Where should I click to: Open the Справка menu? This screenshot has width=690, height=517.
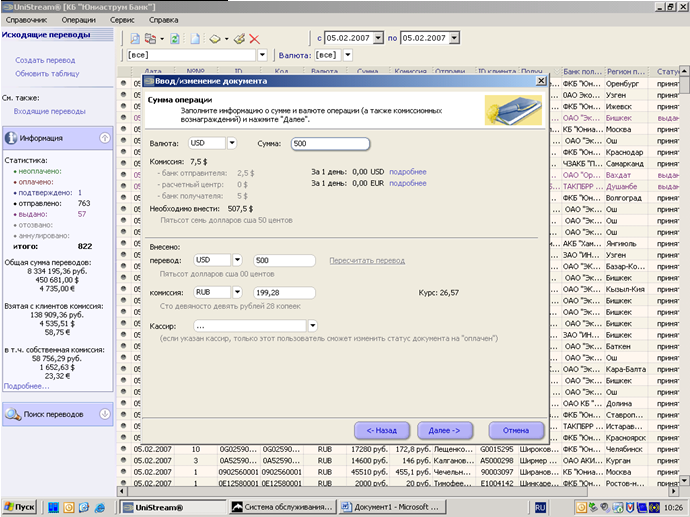coord(163,20)
